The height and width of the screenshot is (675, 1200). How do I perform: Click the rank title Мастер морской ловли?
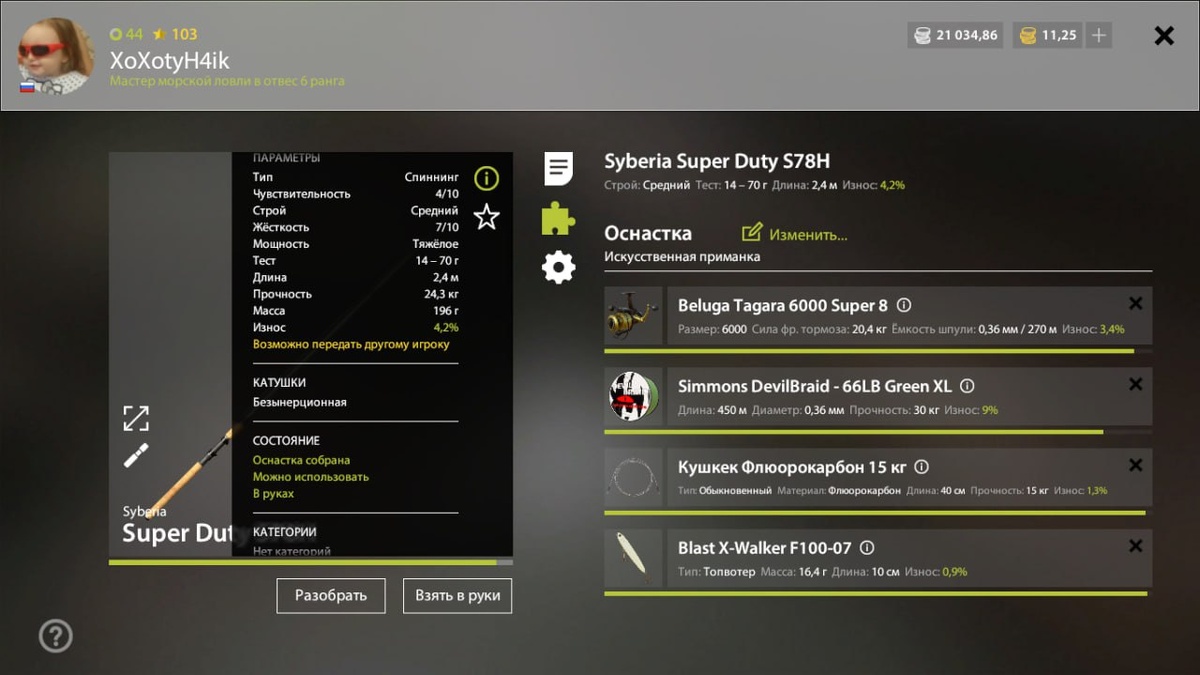[227, 81]
